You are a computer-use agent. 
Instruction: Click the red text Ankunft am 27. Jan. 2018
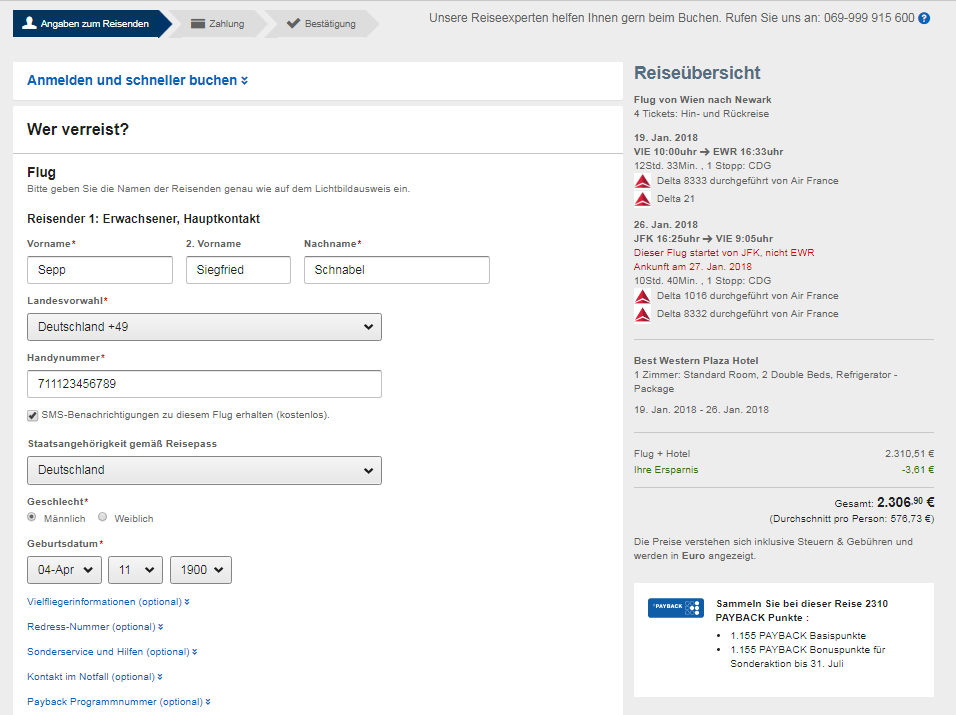tap(693, 266)
